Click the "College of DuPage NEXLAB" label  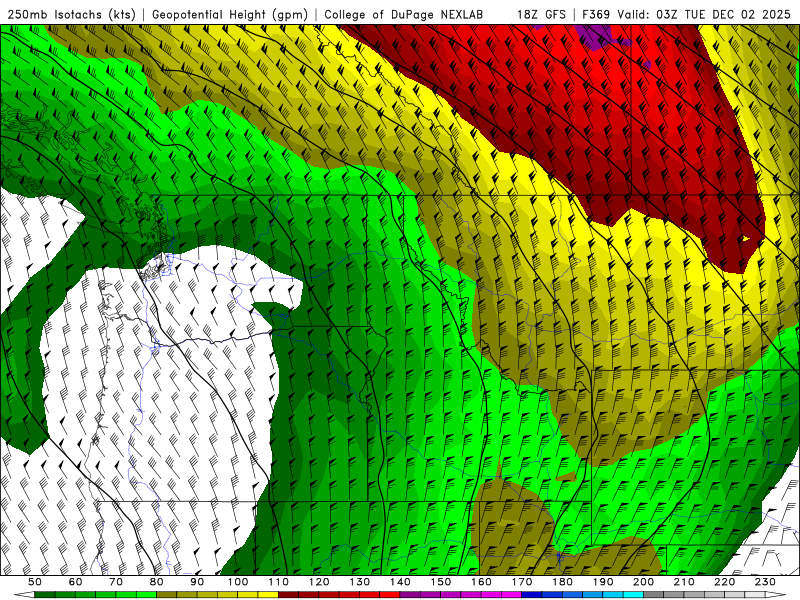(404, 14)
